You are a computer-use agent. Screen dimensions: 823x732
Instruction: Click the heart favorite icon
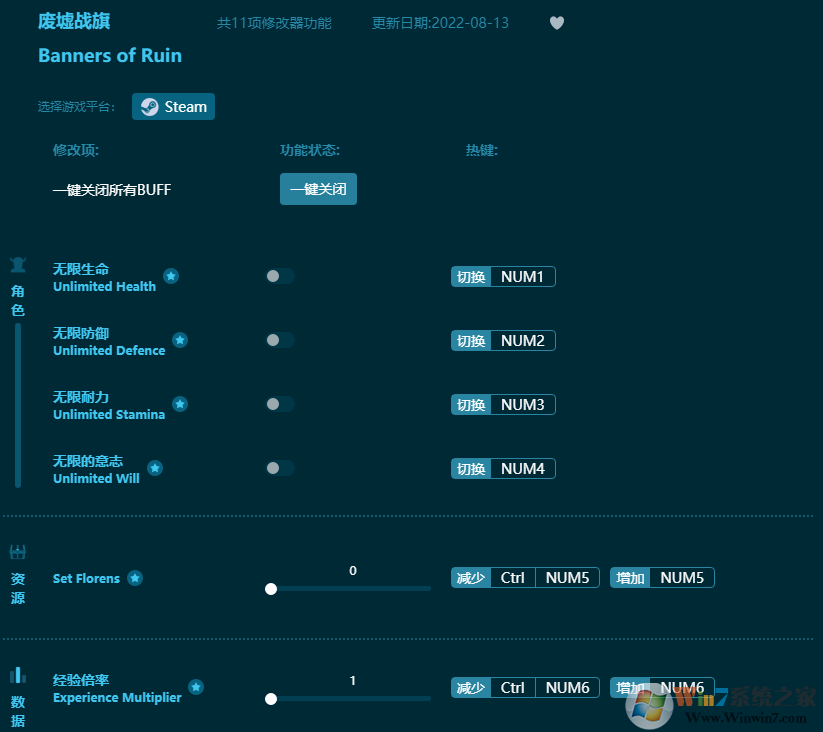coord(557,23)
